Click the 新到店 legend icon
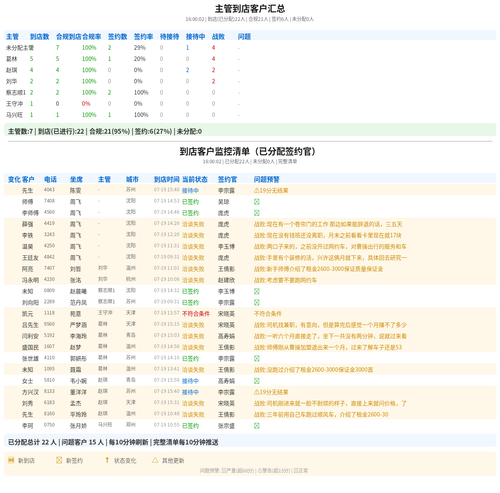This screenshot has height=493, width=500. [11, 460]
